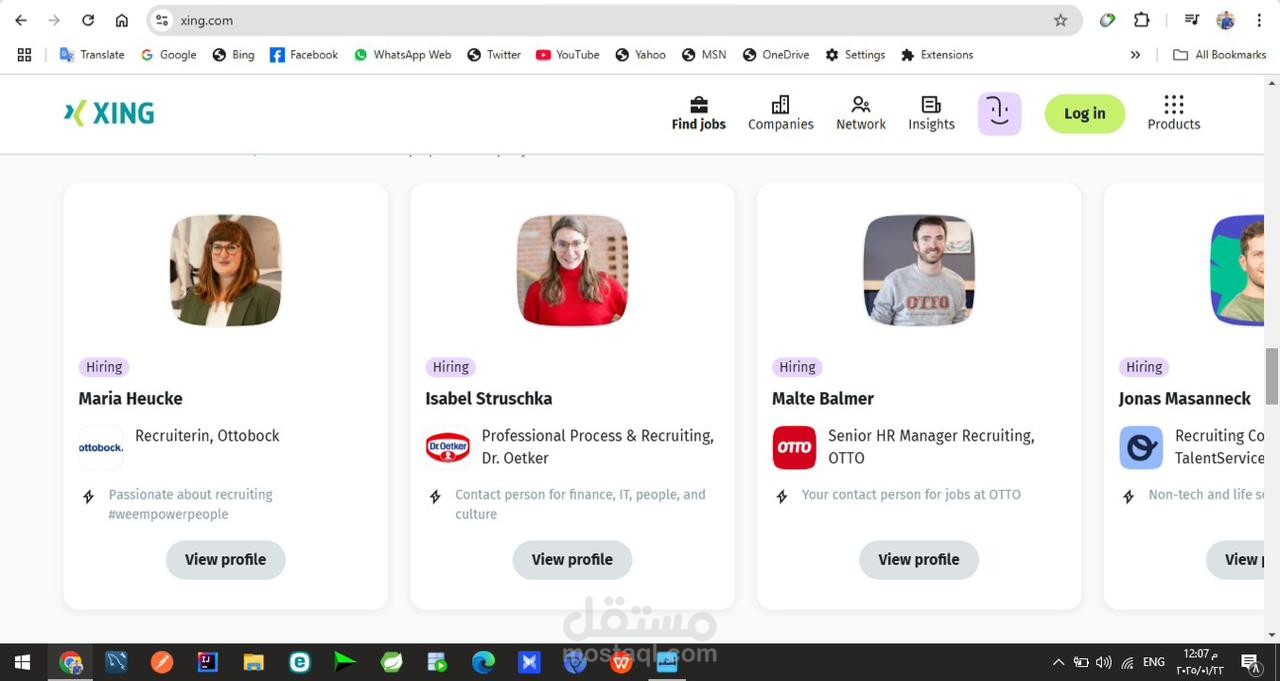Open the Chrome three-dot menu

click(x=1258, y=20)
